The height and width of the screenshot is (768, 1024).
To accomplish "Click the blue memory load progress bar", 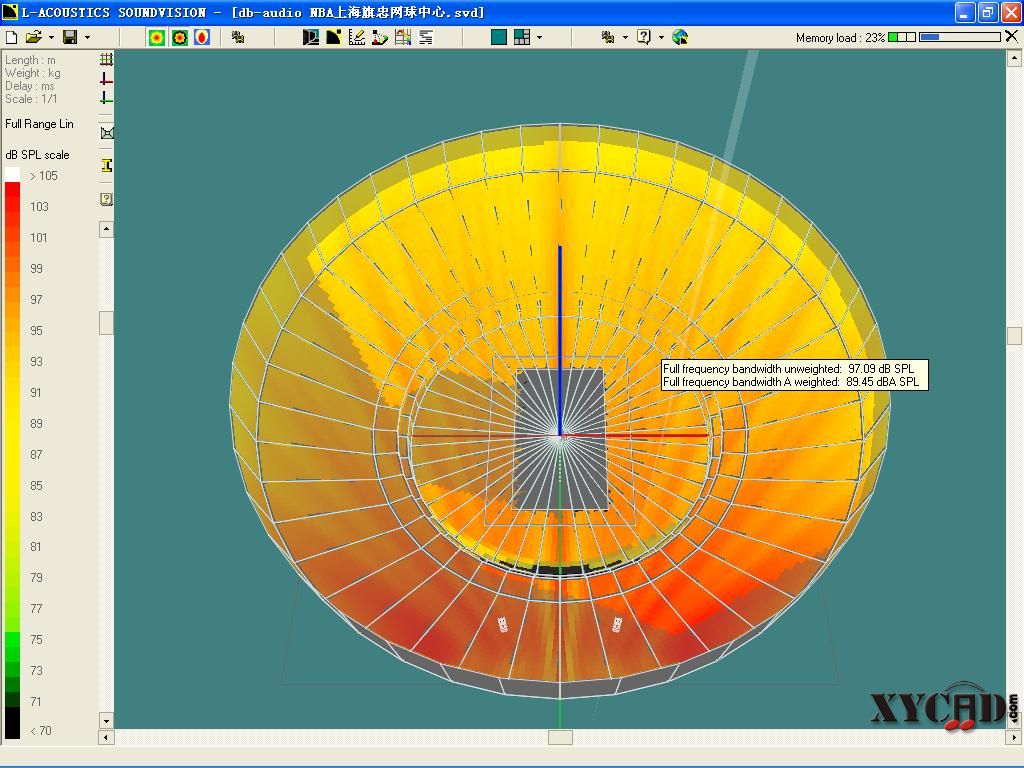I will [960, 37].
